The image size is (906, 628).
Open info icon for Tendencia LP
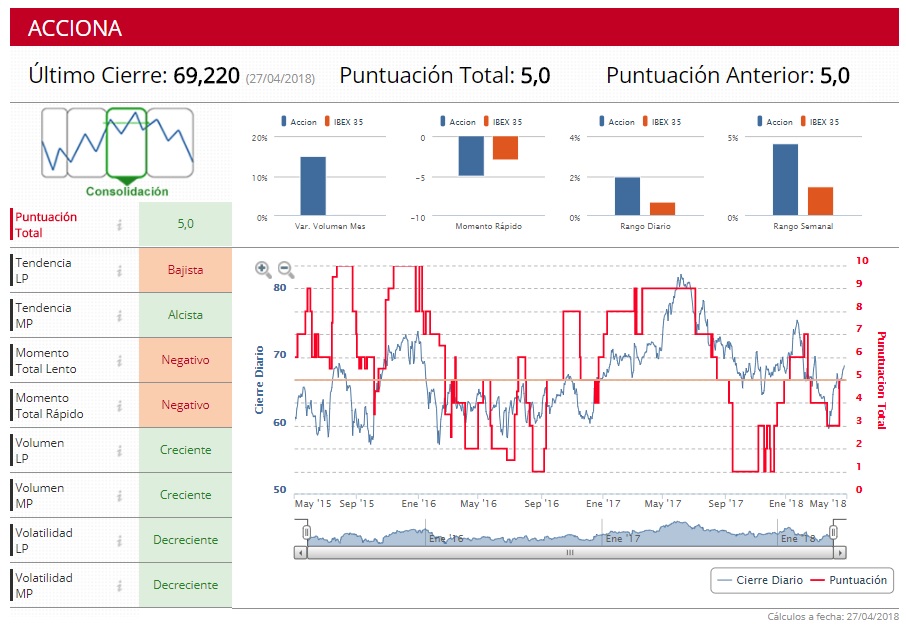(120, 270)
